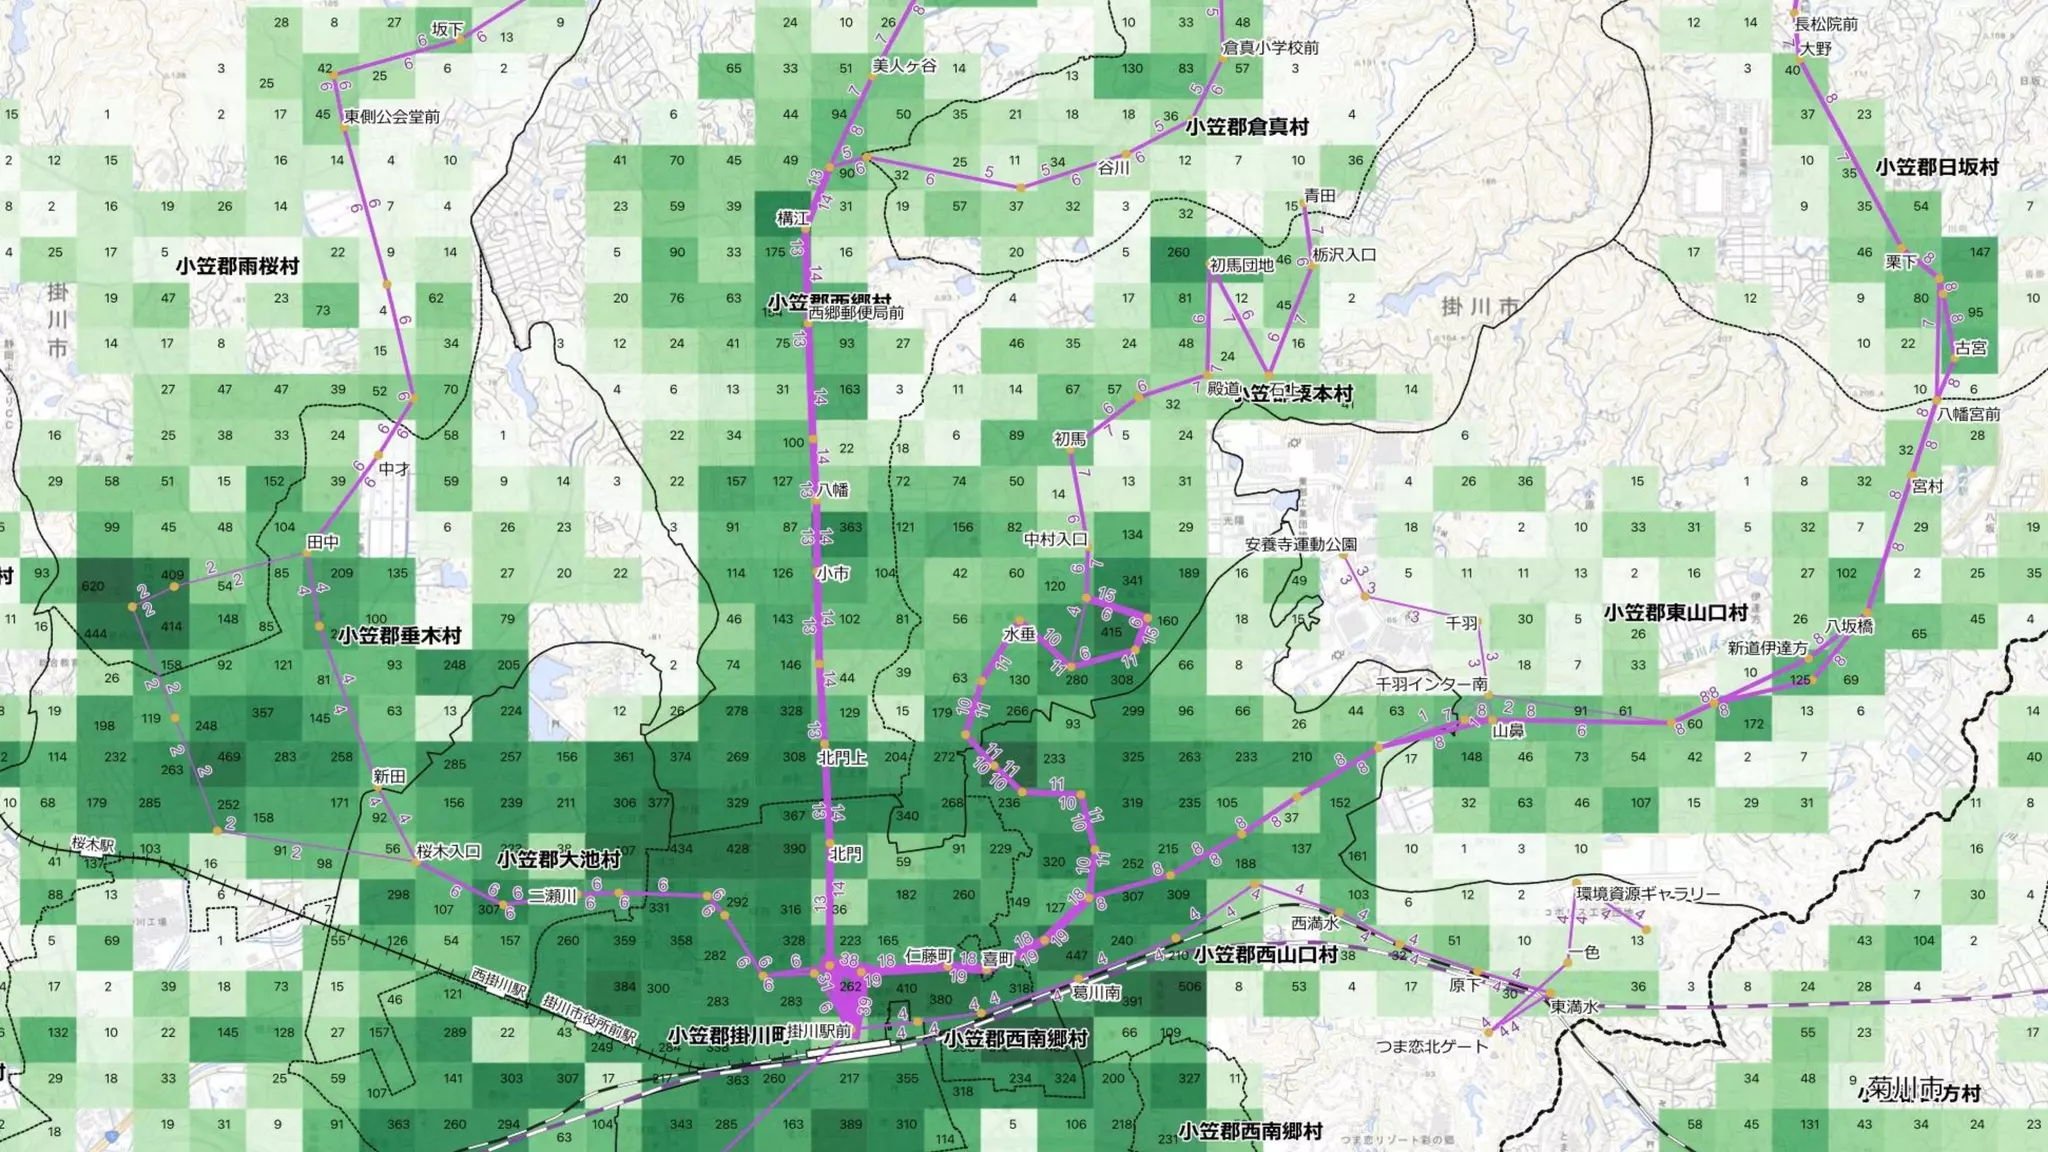Click the population grid cell showing 620

click(x=92, y=586)
